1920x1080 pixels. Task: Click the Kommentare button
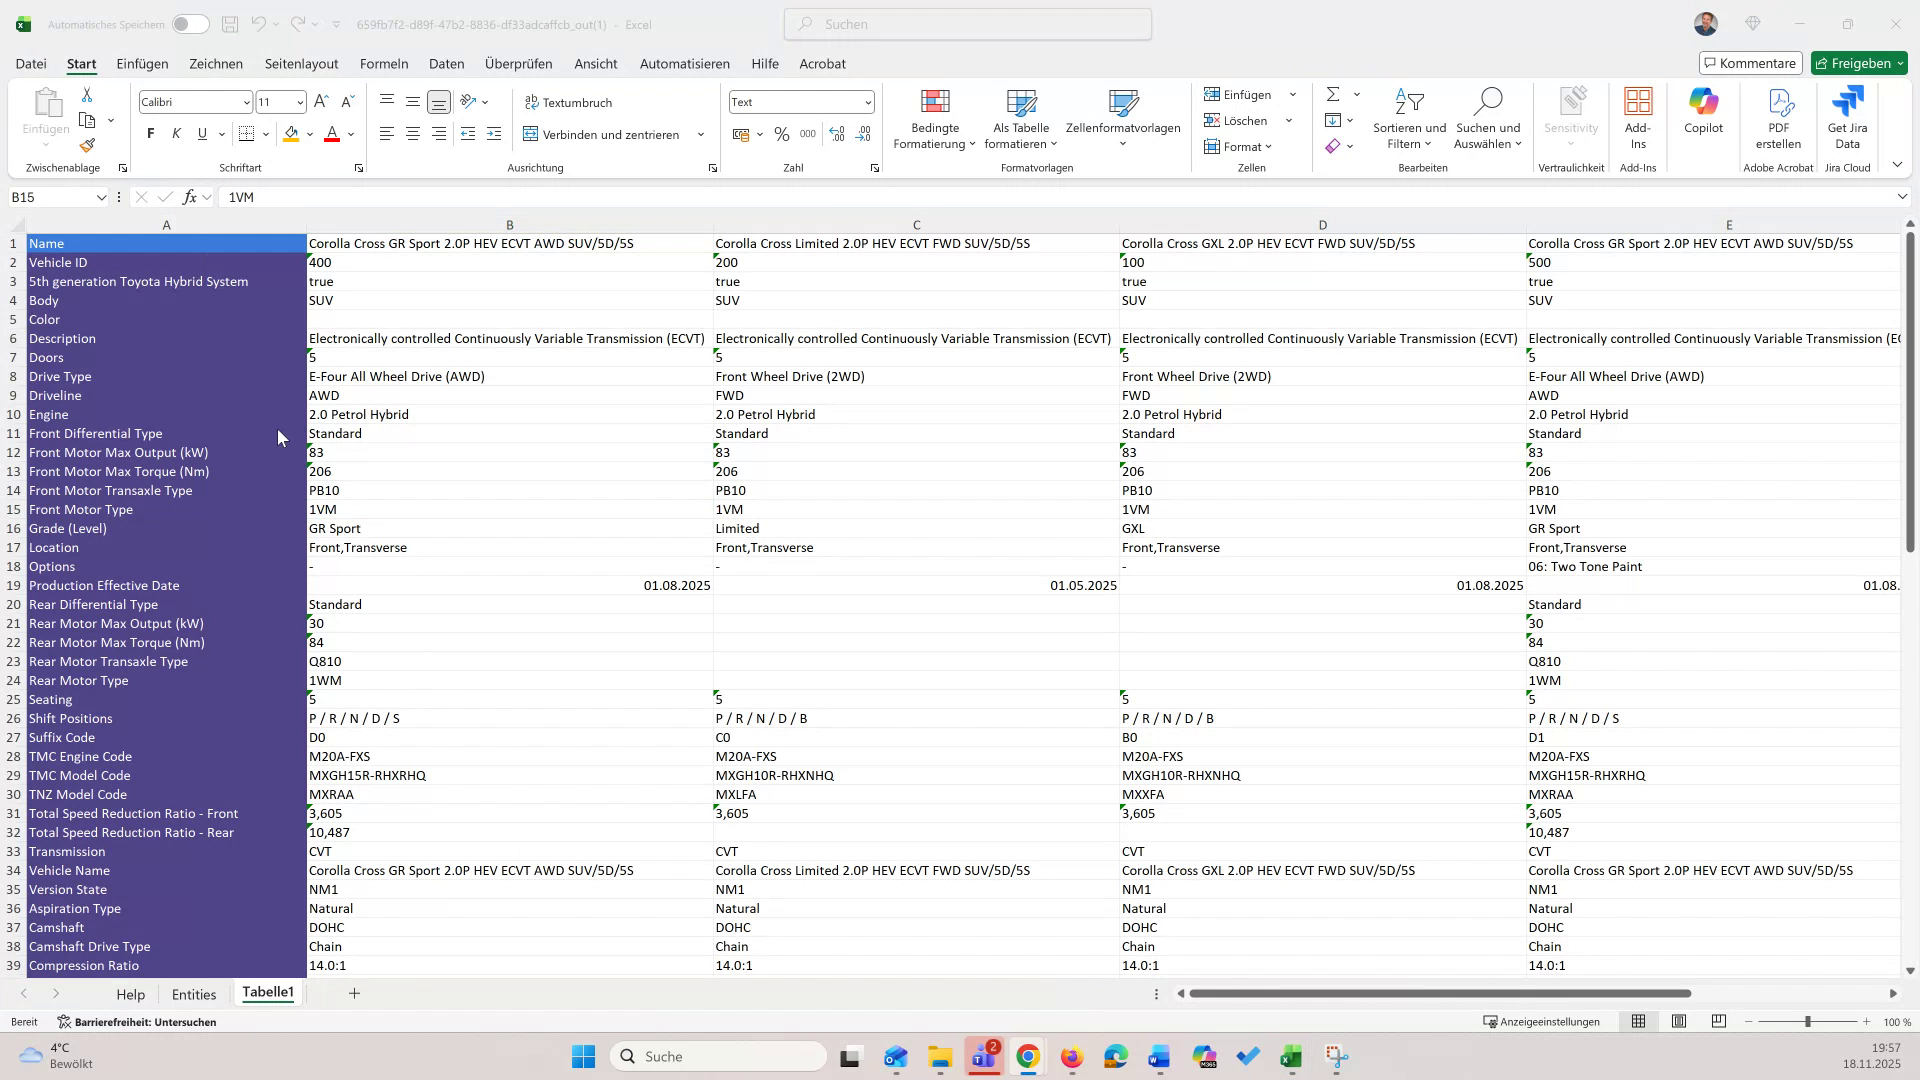[1750, 62]
